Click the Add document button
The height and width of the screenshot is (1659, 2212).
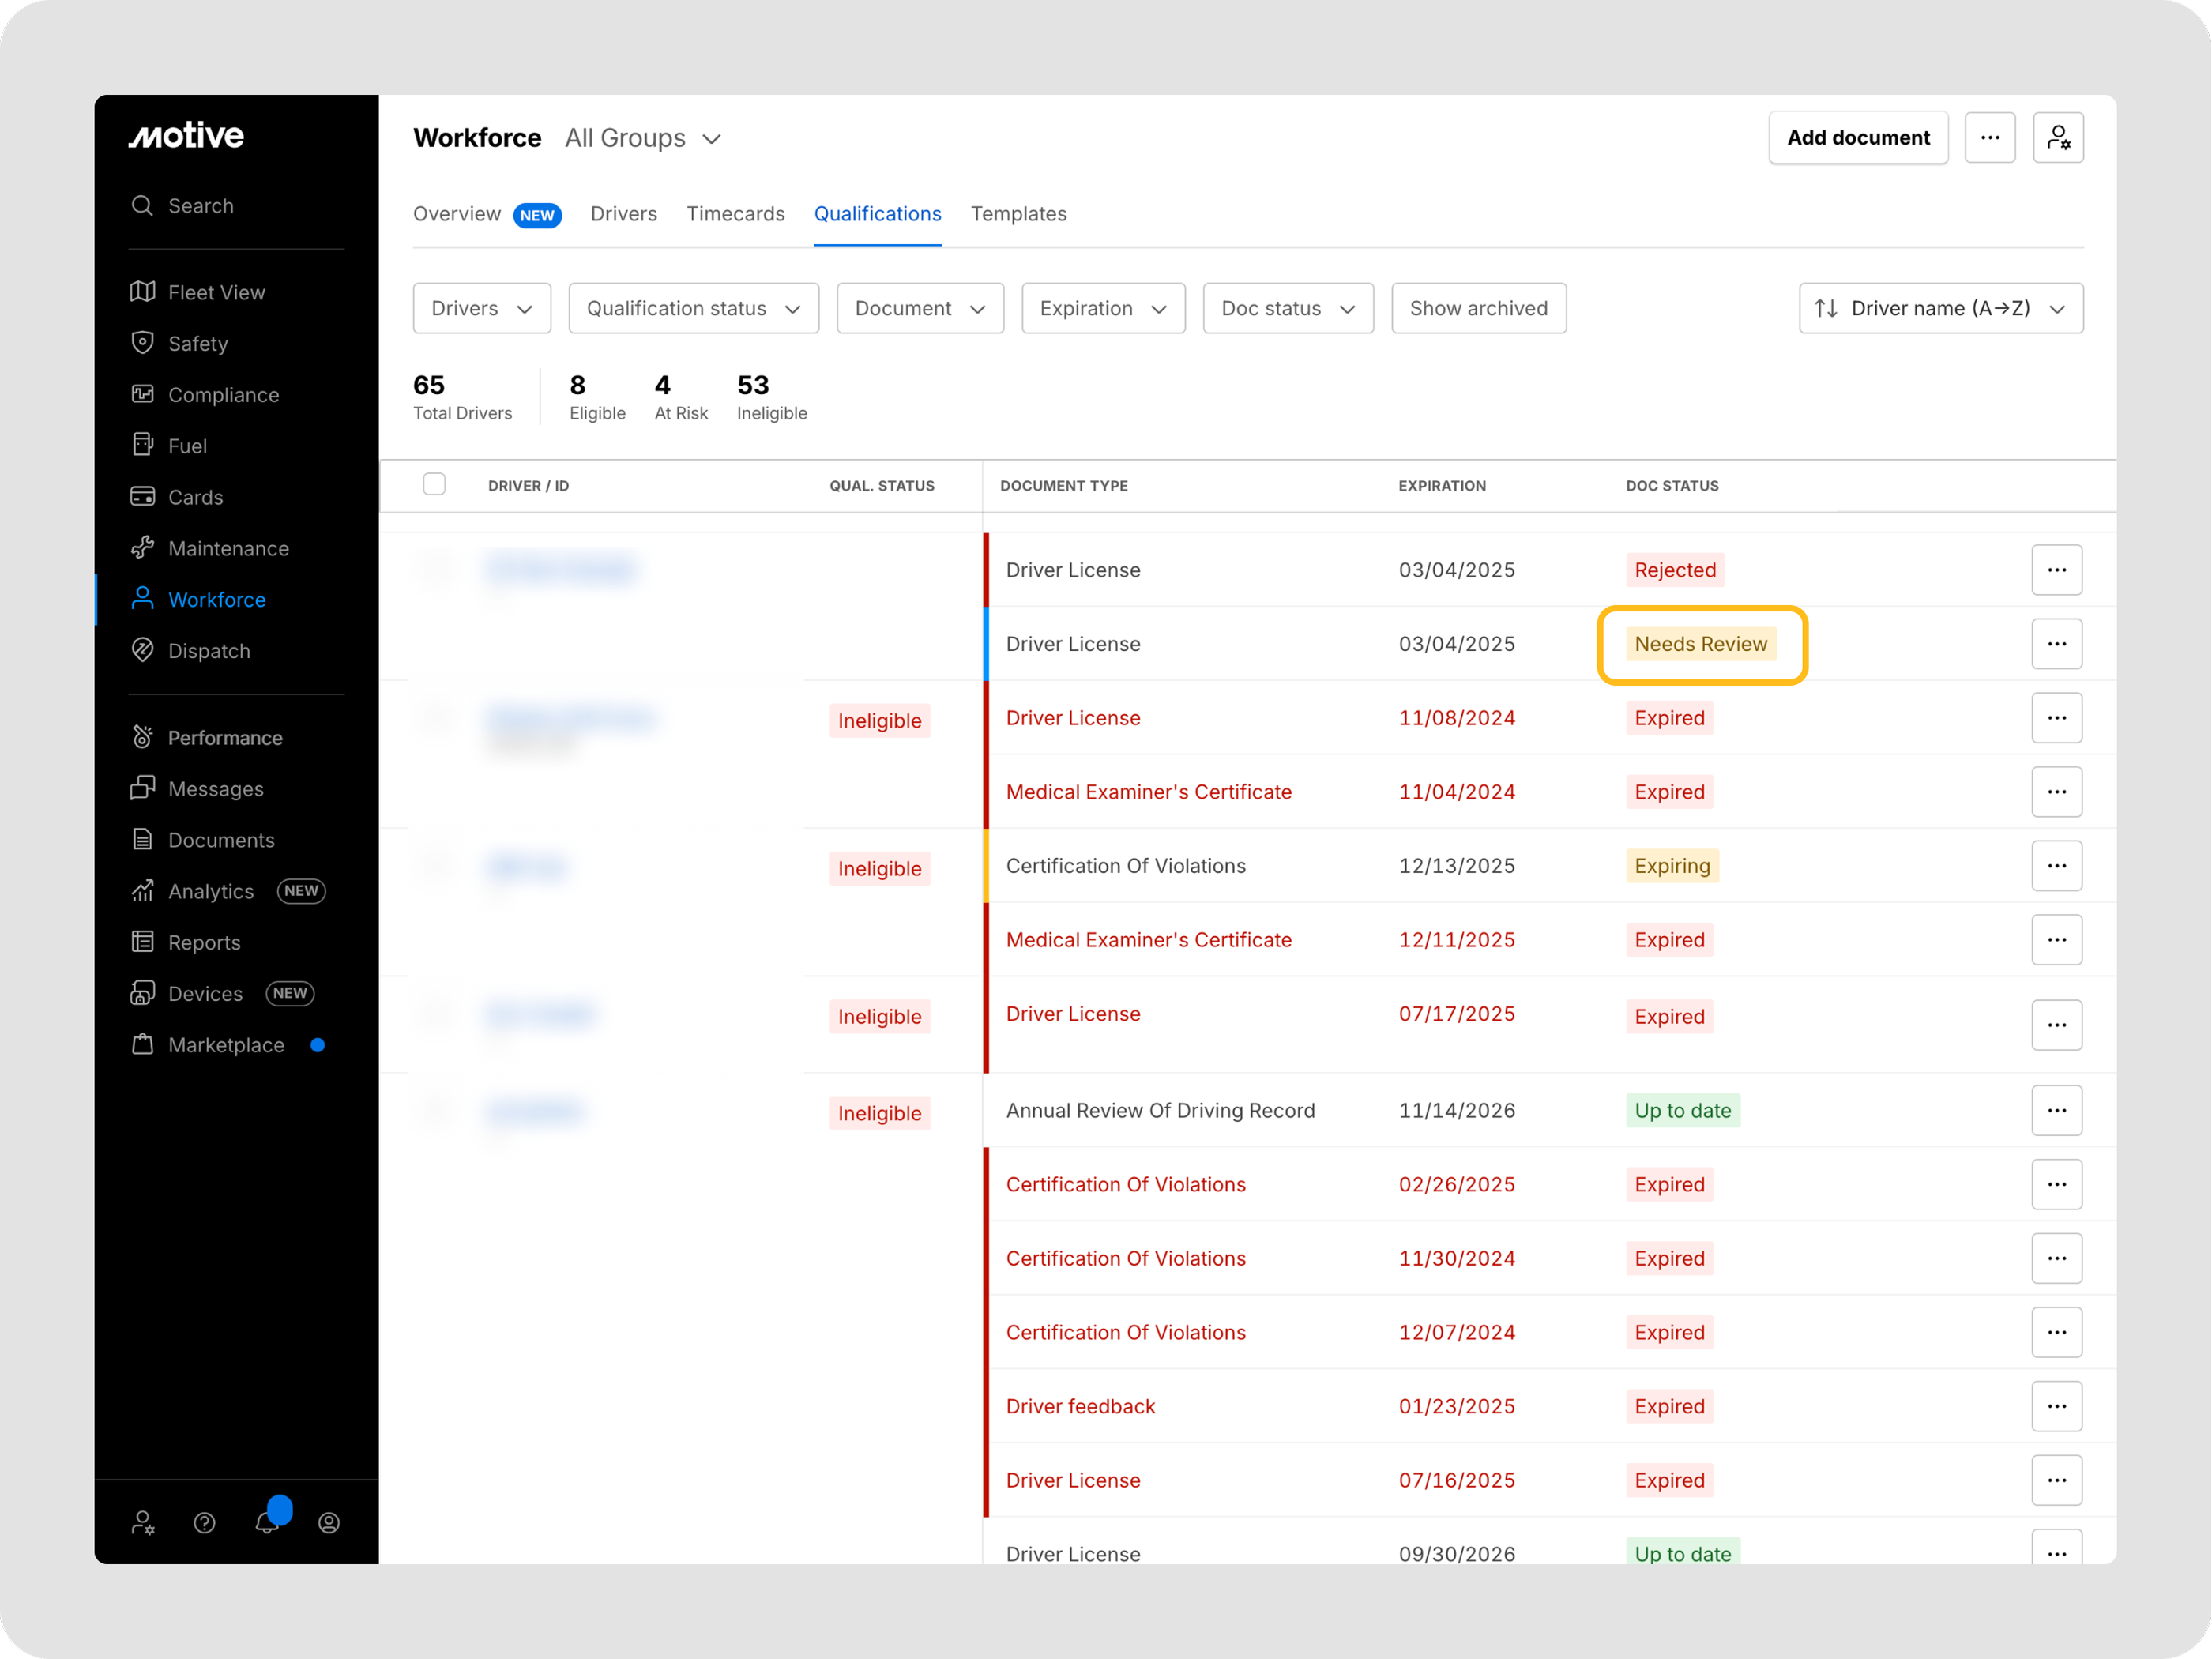coord(1857,138)
